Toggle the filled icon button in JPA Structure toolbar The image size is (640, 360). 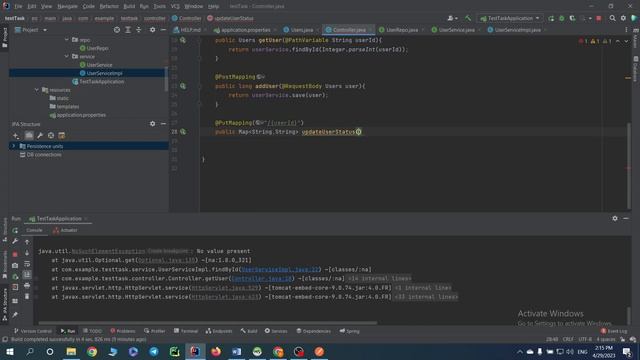pos(29,136)
